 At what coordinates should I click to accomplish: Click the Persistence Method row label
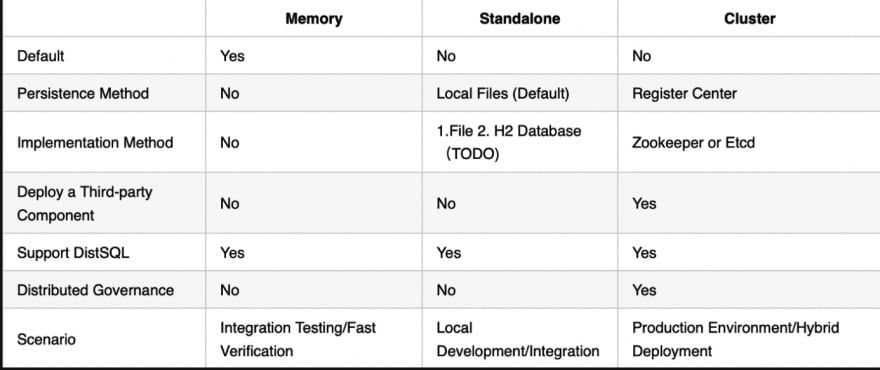(x=83, y=93)
